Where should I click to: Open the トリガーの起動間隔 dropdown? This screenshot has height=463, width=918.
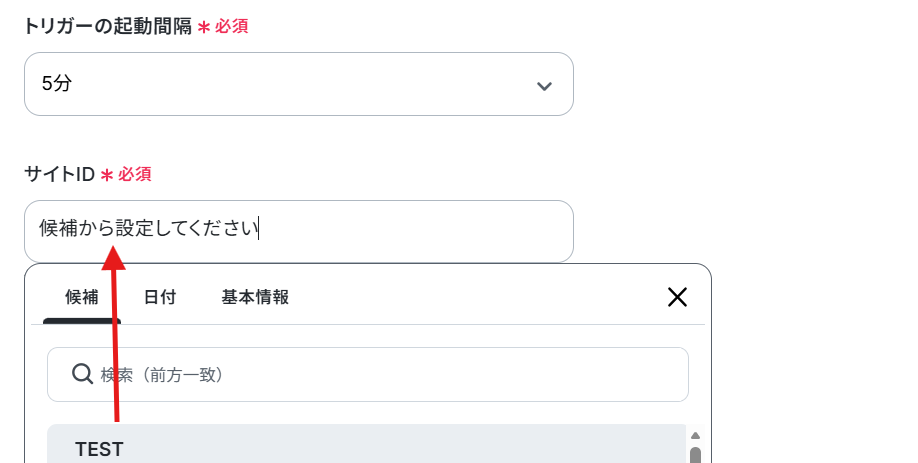coord(299,84)
